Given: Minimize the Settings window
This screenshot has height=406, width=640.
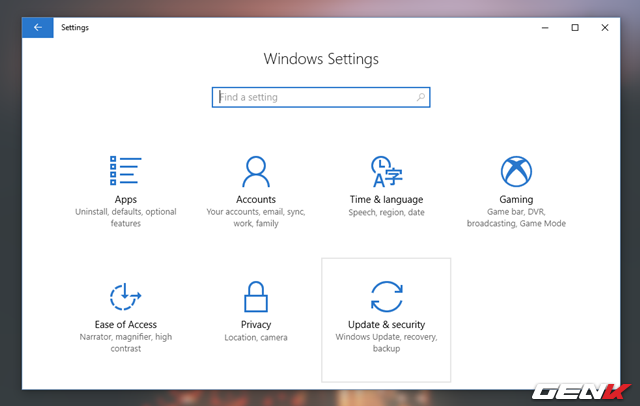Looking at the screenshot, I should 545,27.
